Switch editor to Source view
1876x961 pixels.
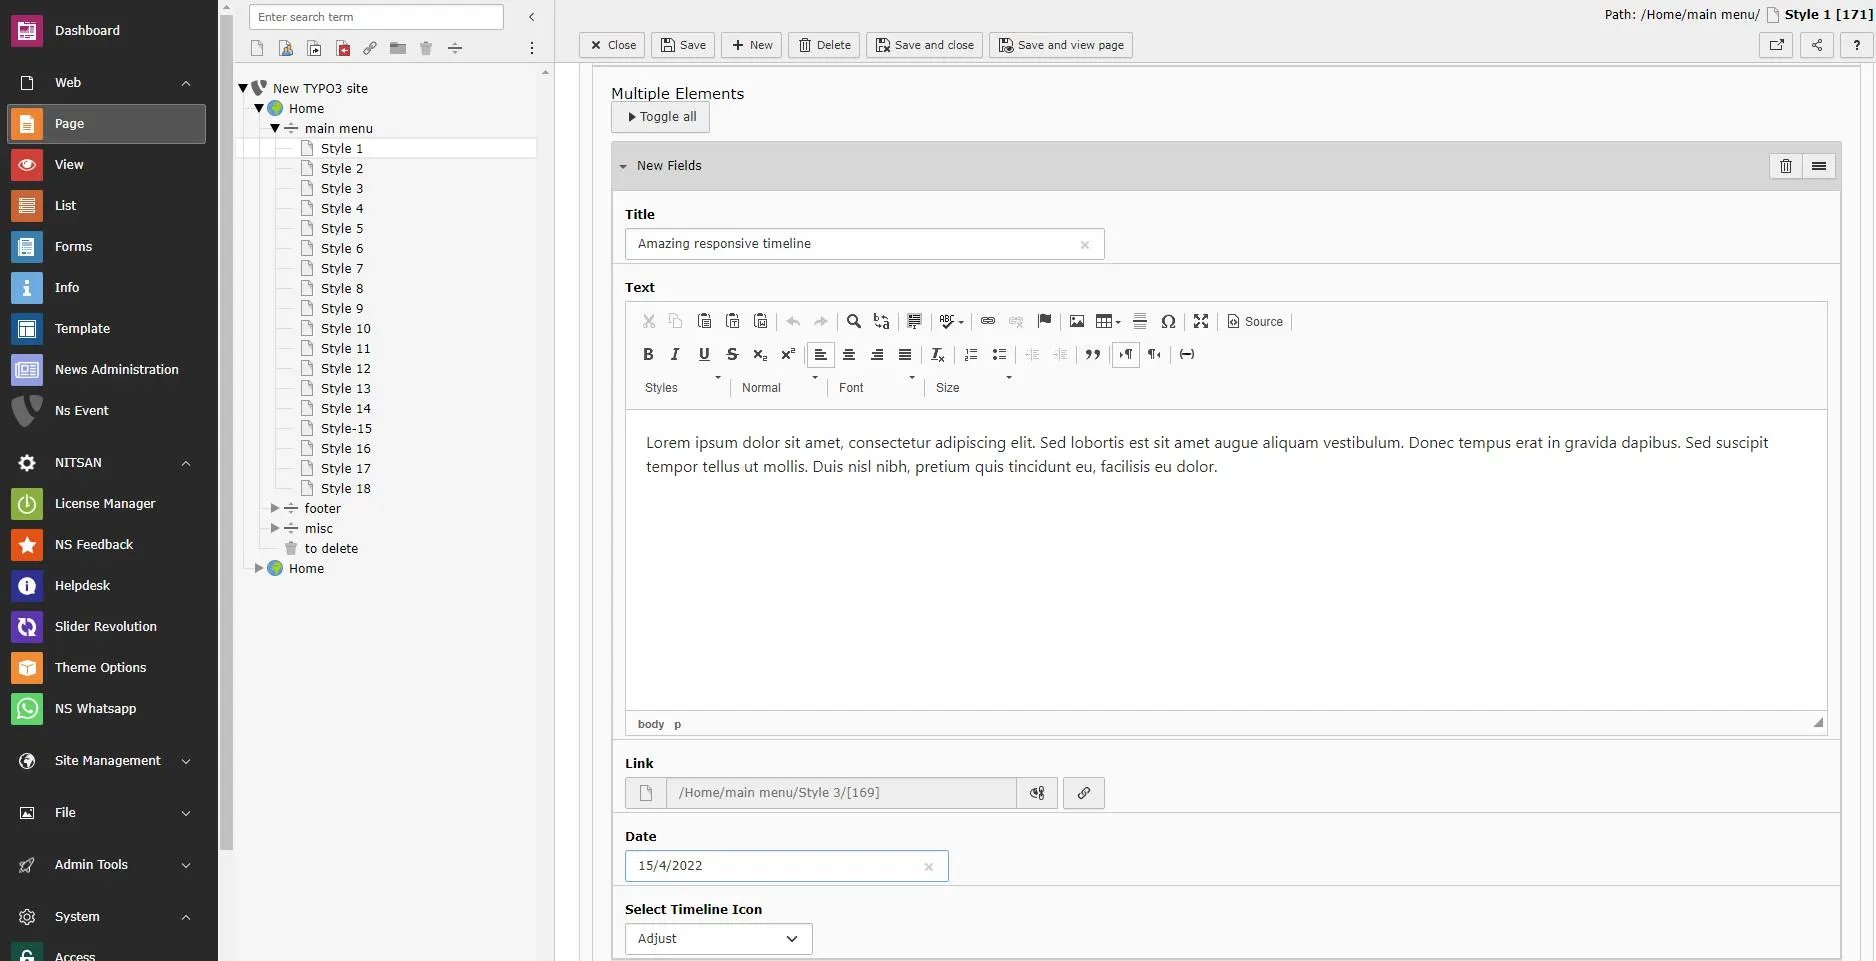point(1255,321)
